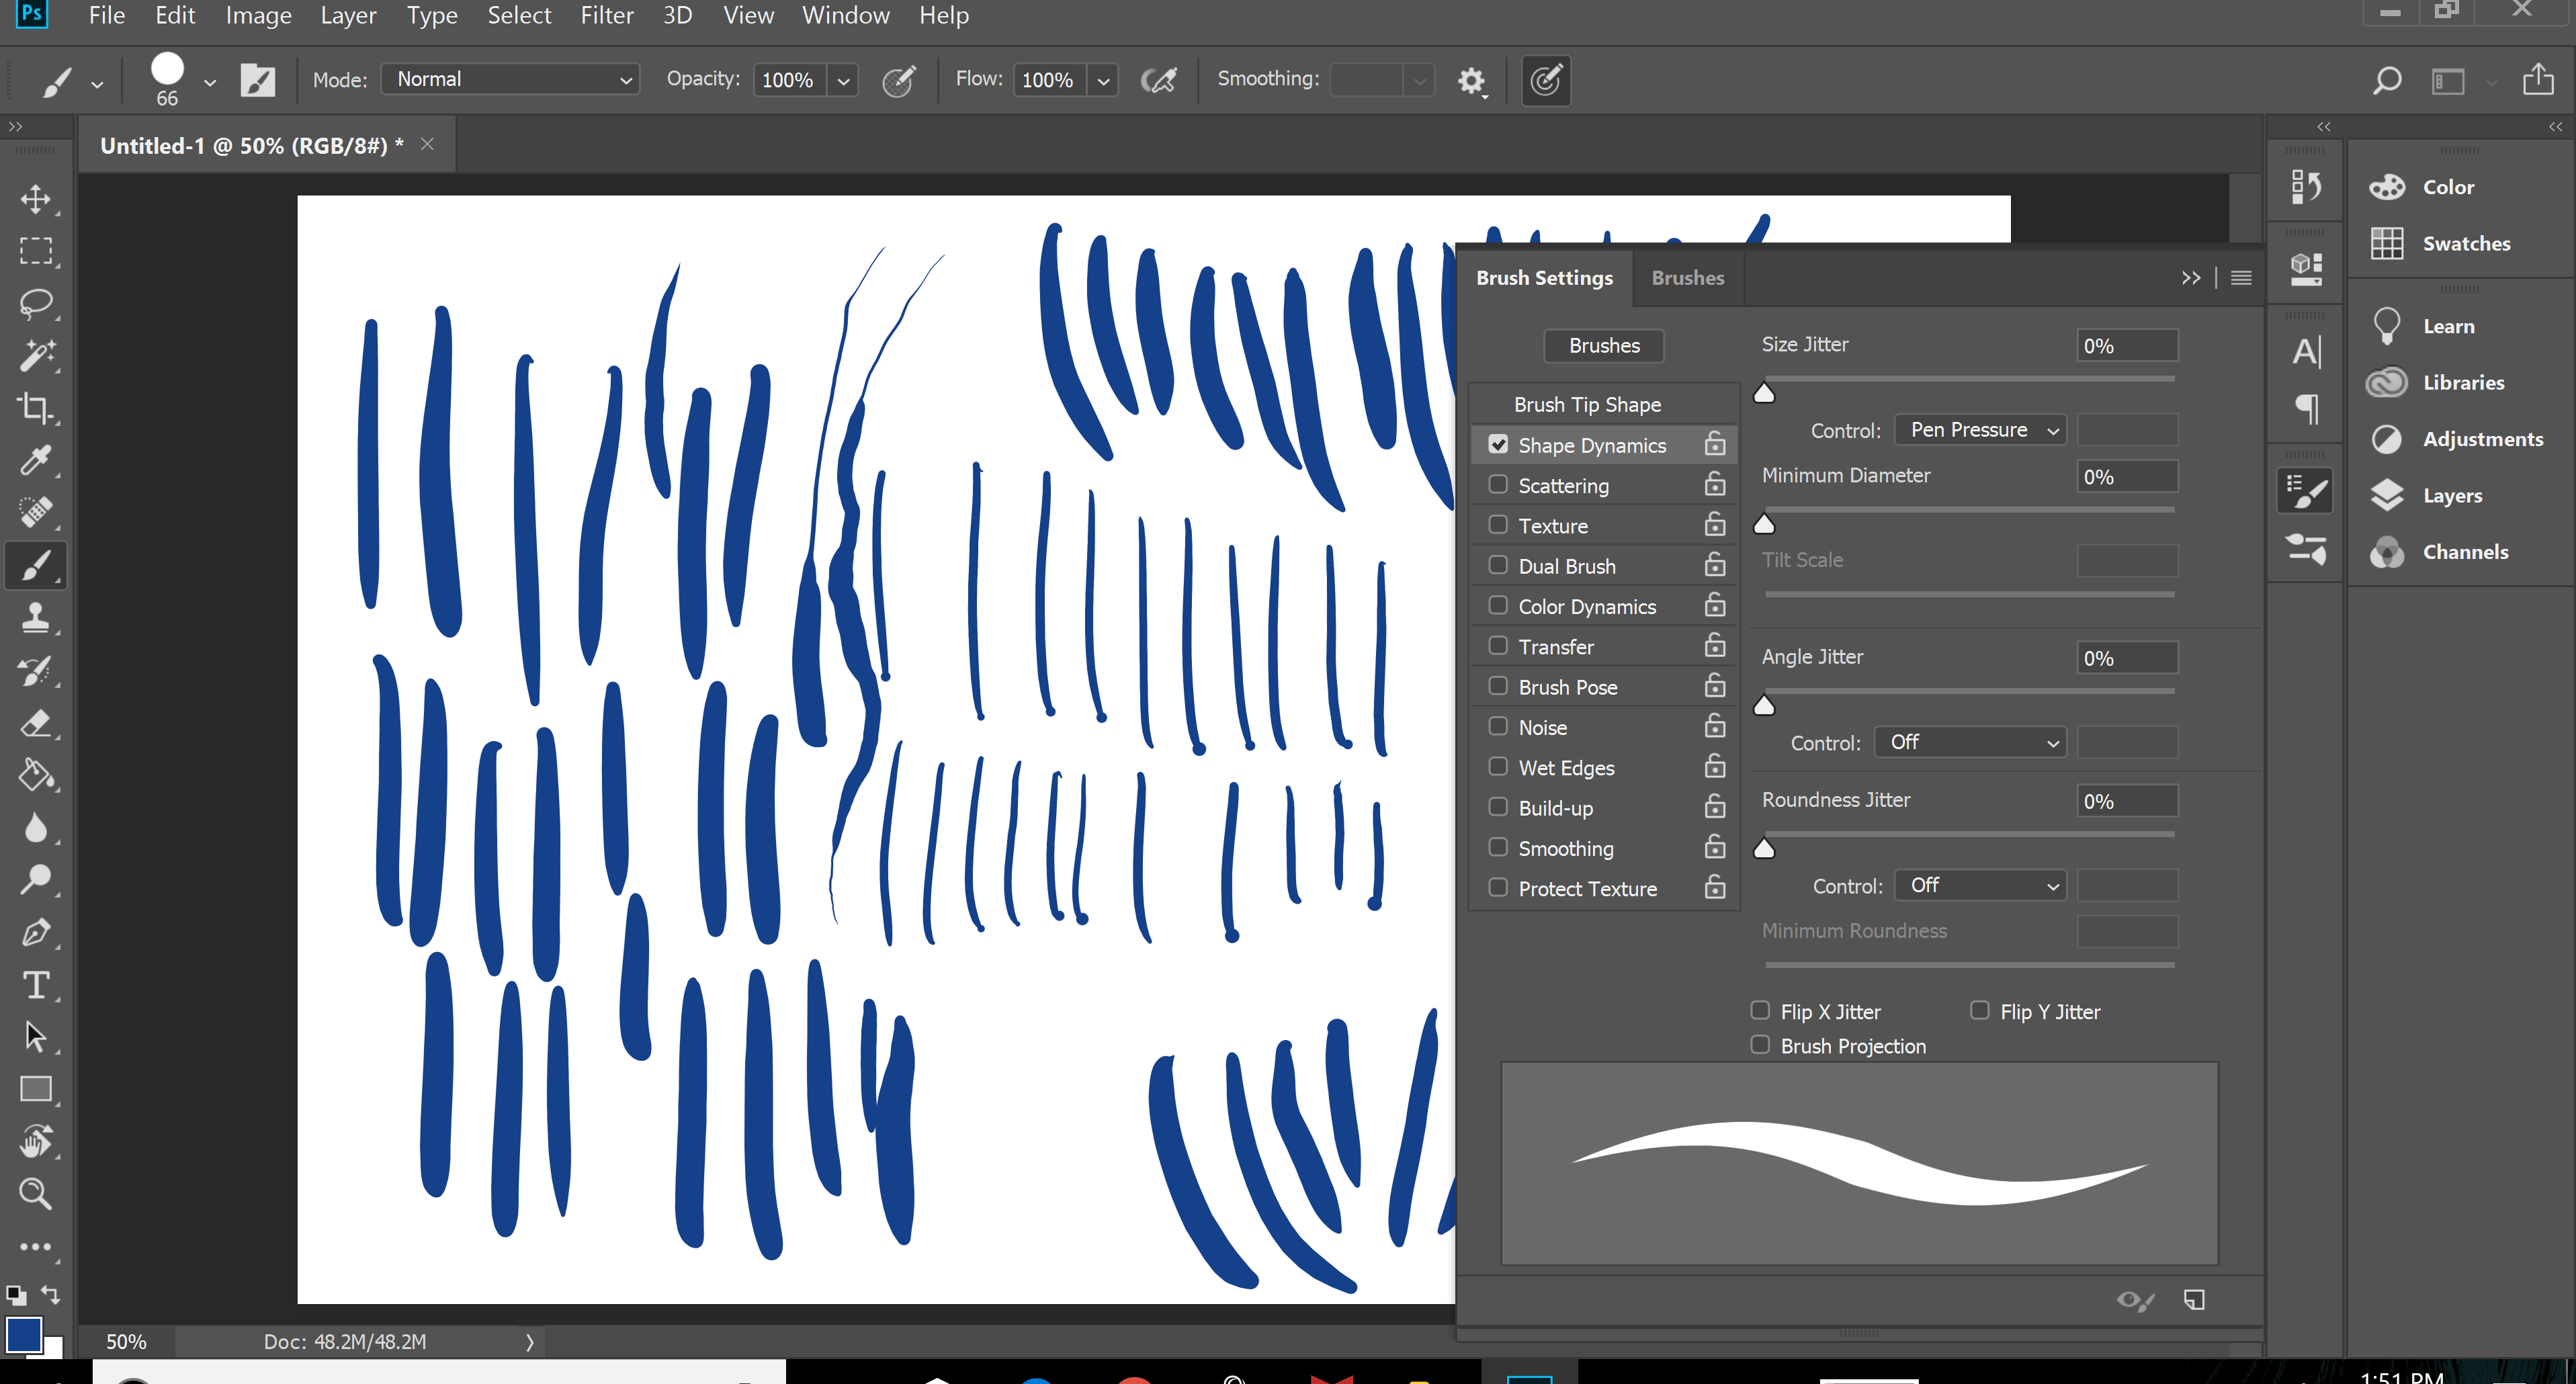Image resolution: width=2576 pixels, height=1384 pixels.
Task: Click the Brushes button above Brush Tip Shape
Action: point(1603,346)
